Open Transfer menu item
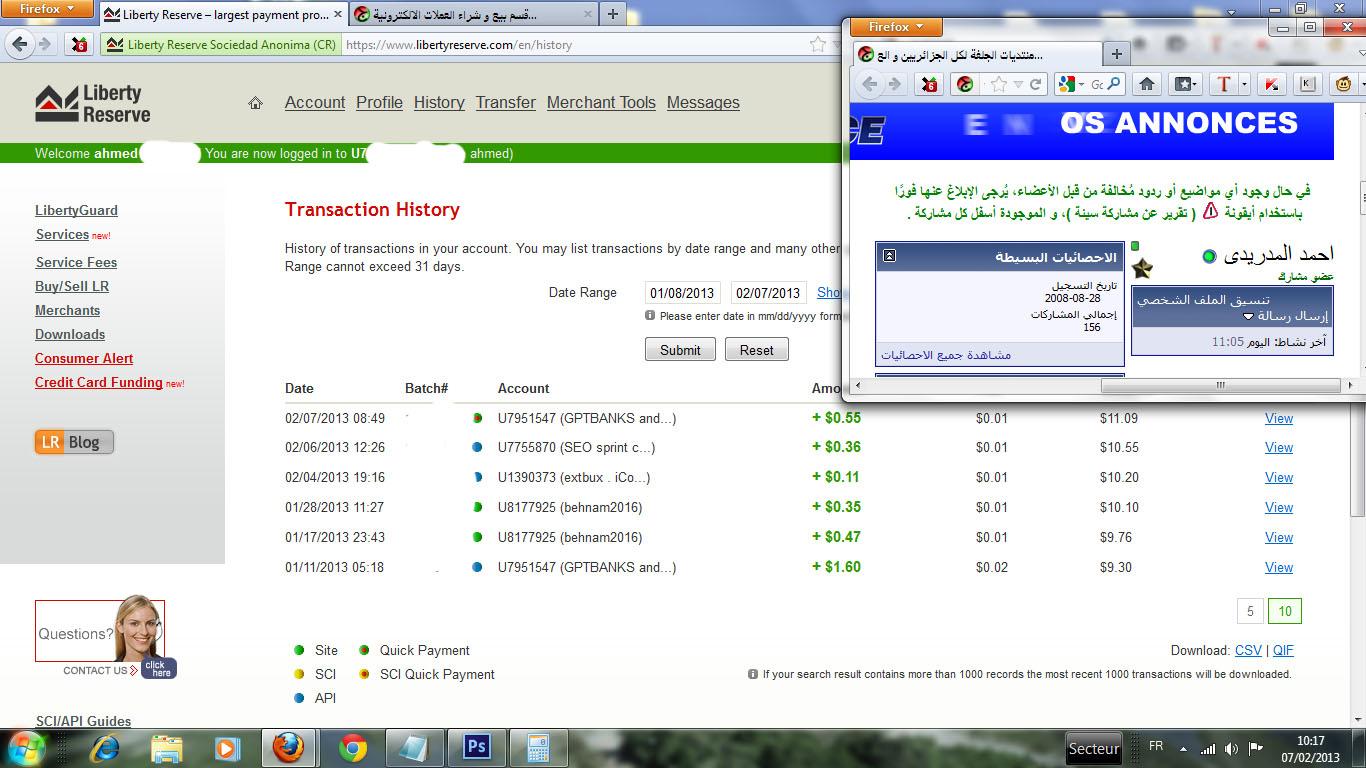This screenshot has height=768, width=1366. click(x=505, y=102)
